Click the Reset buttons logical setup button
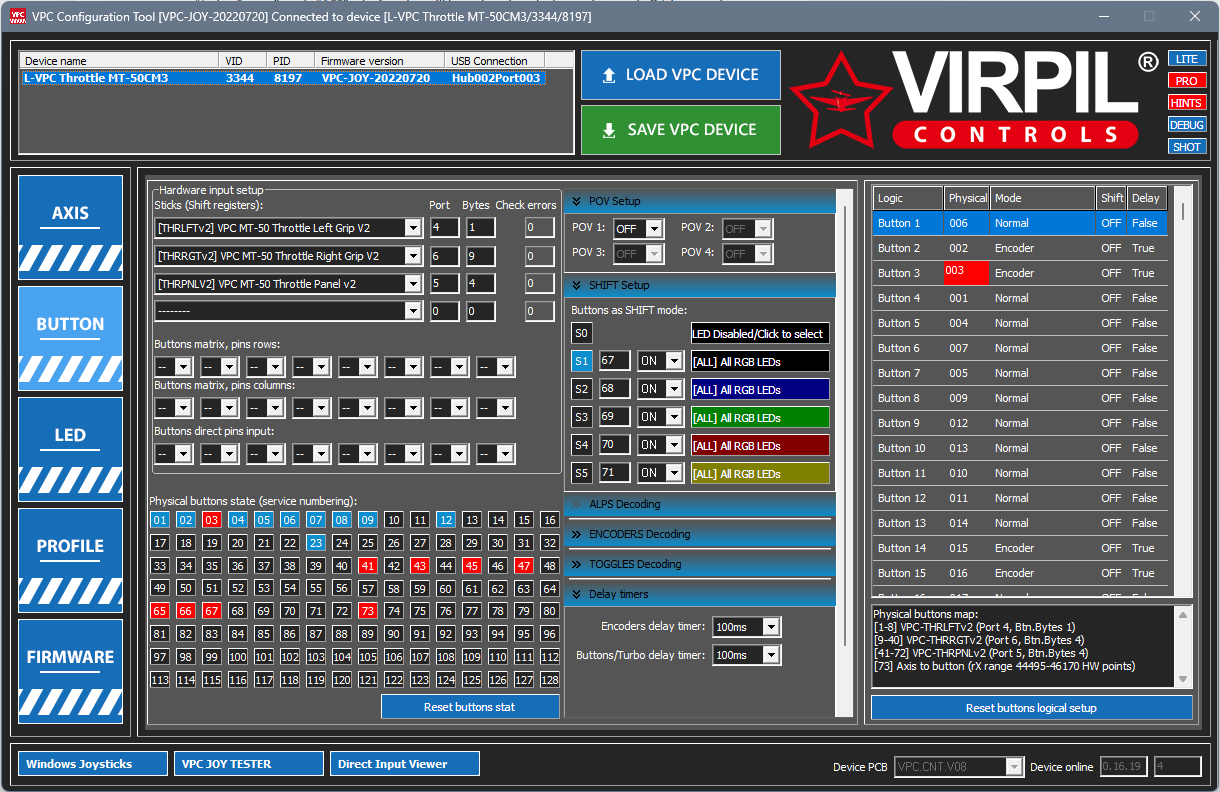 click(1031, 708)
